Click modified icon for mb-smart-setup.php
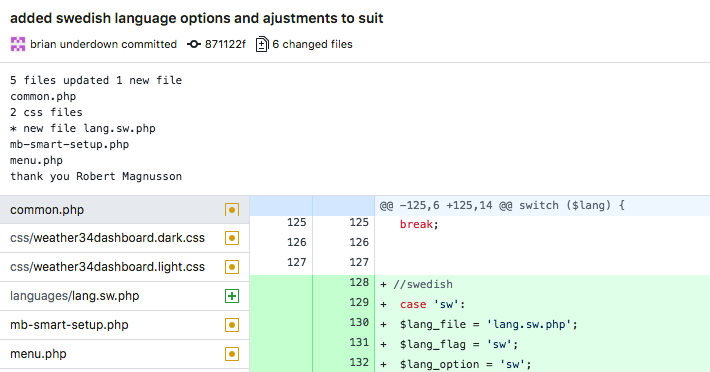 pyautogui.click(x=232, y=325)
